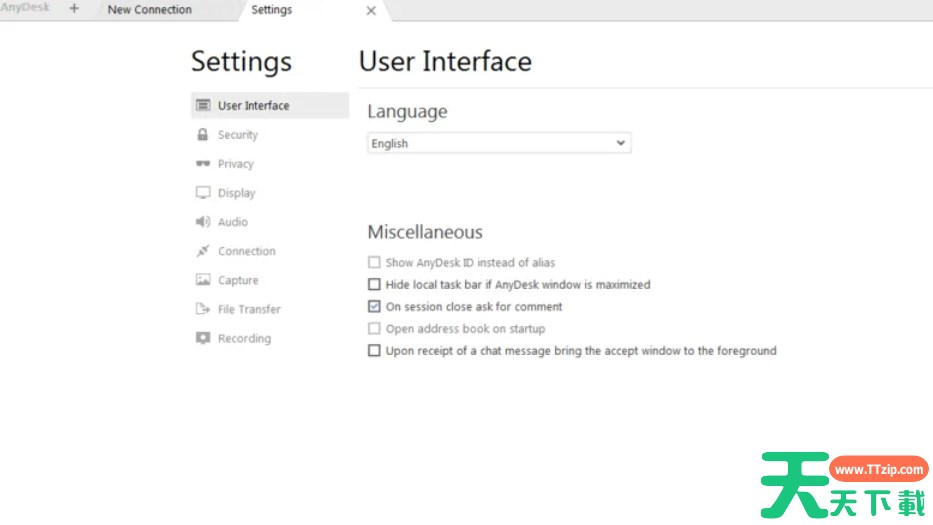The image size is (933, 525).
Task: Click the User Interface list icon in sidebar
Action: (203, 105)
